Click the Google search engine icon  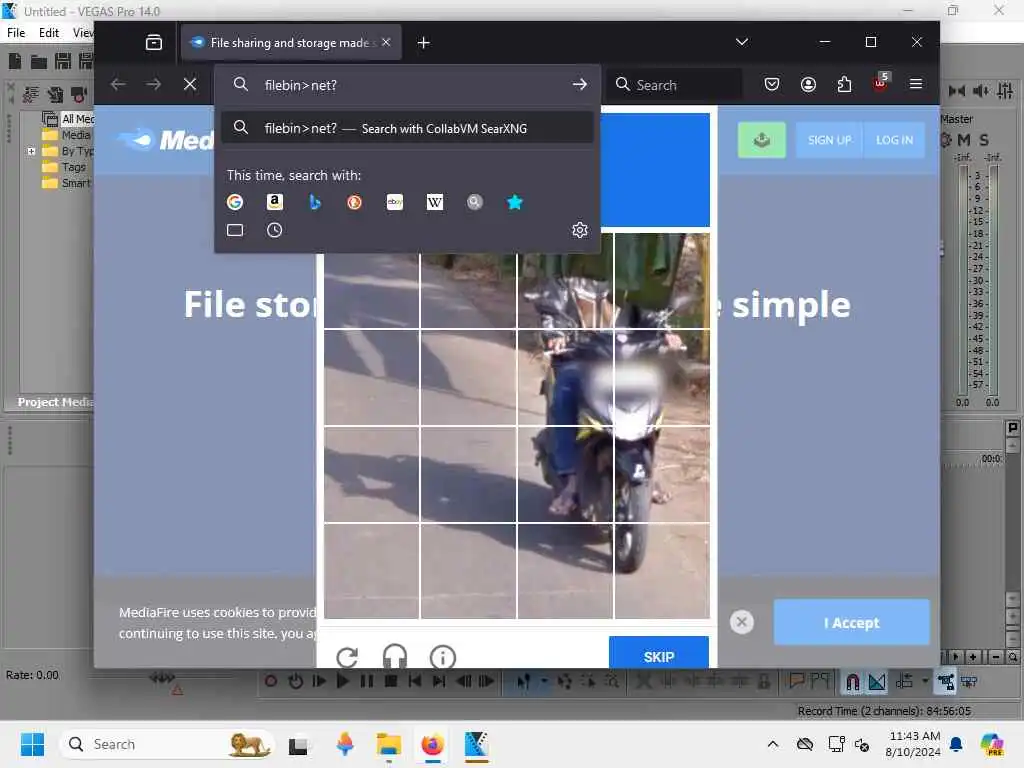235,202
